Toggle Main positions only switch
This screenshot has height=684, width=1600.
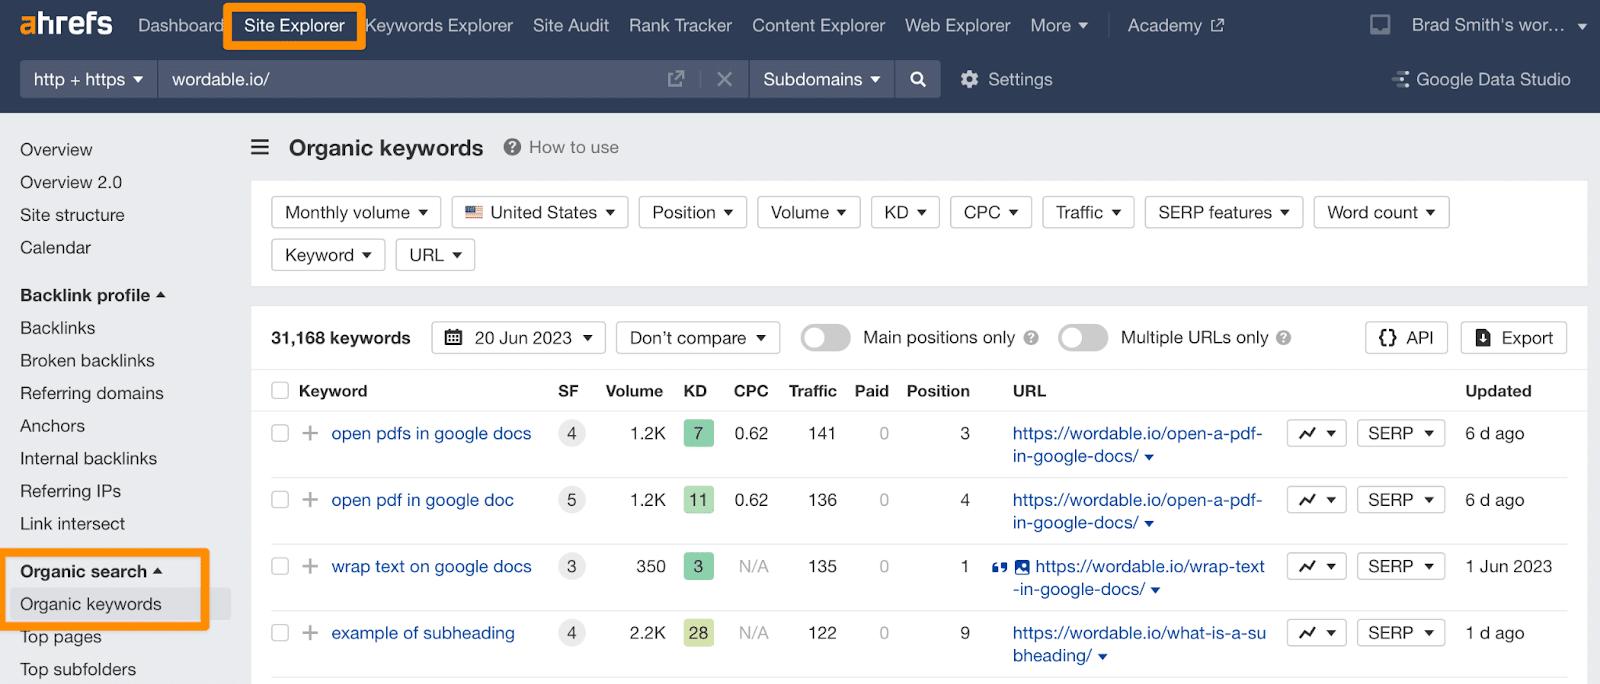(825, 338)
